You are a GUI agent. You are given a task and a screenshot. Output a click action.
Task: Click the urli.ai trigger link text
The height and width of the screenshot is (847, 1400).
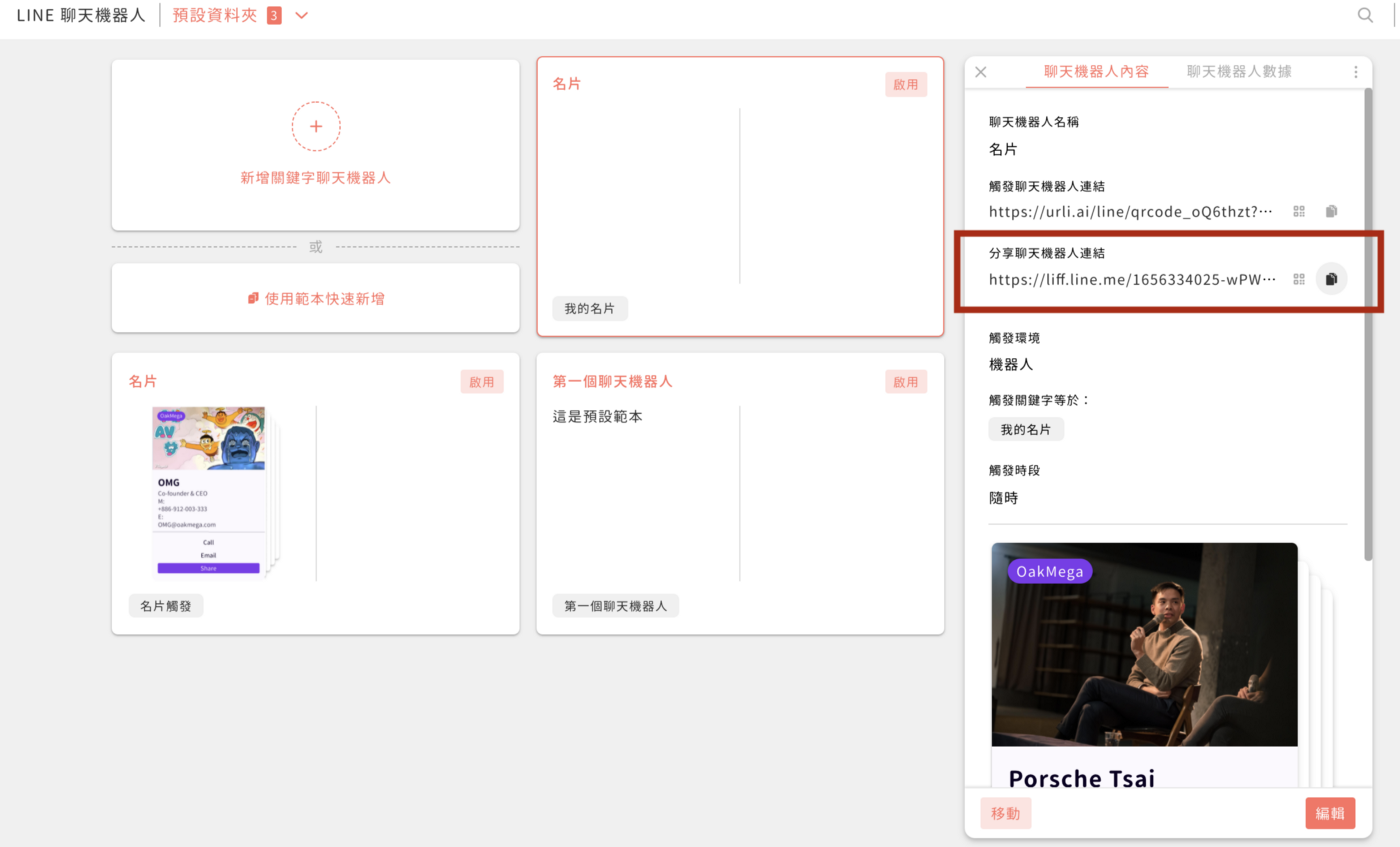[x=1132, y=211]
